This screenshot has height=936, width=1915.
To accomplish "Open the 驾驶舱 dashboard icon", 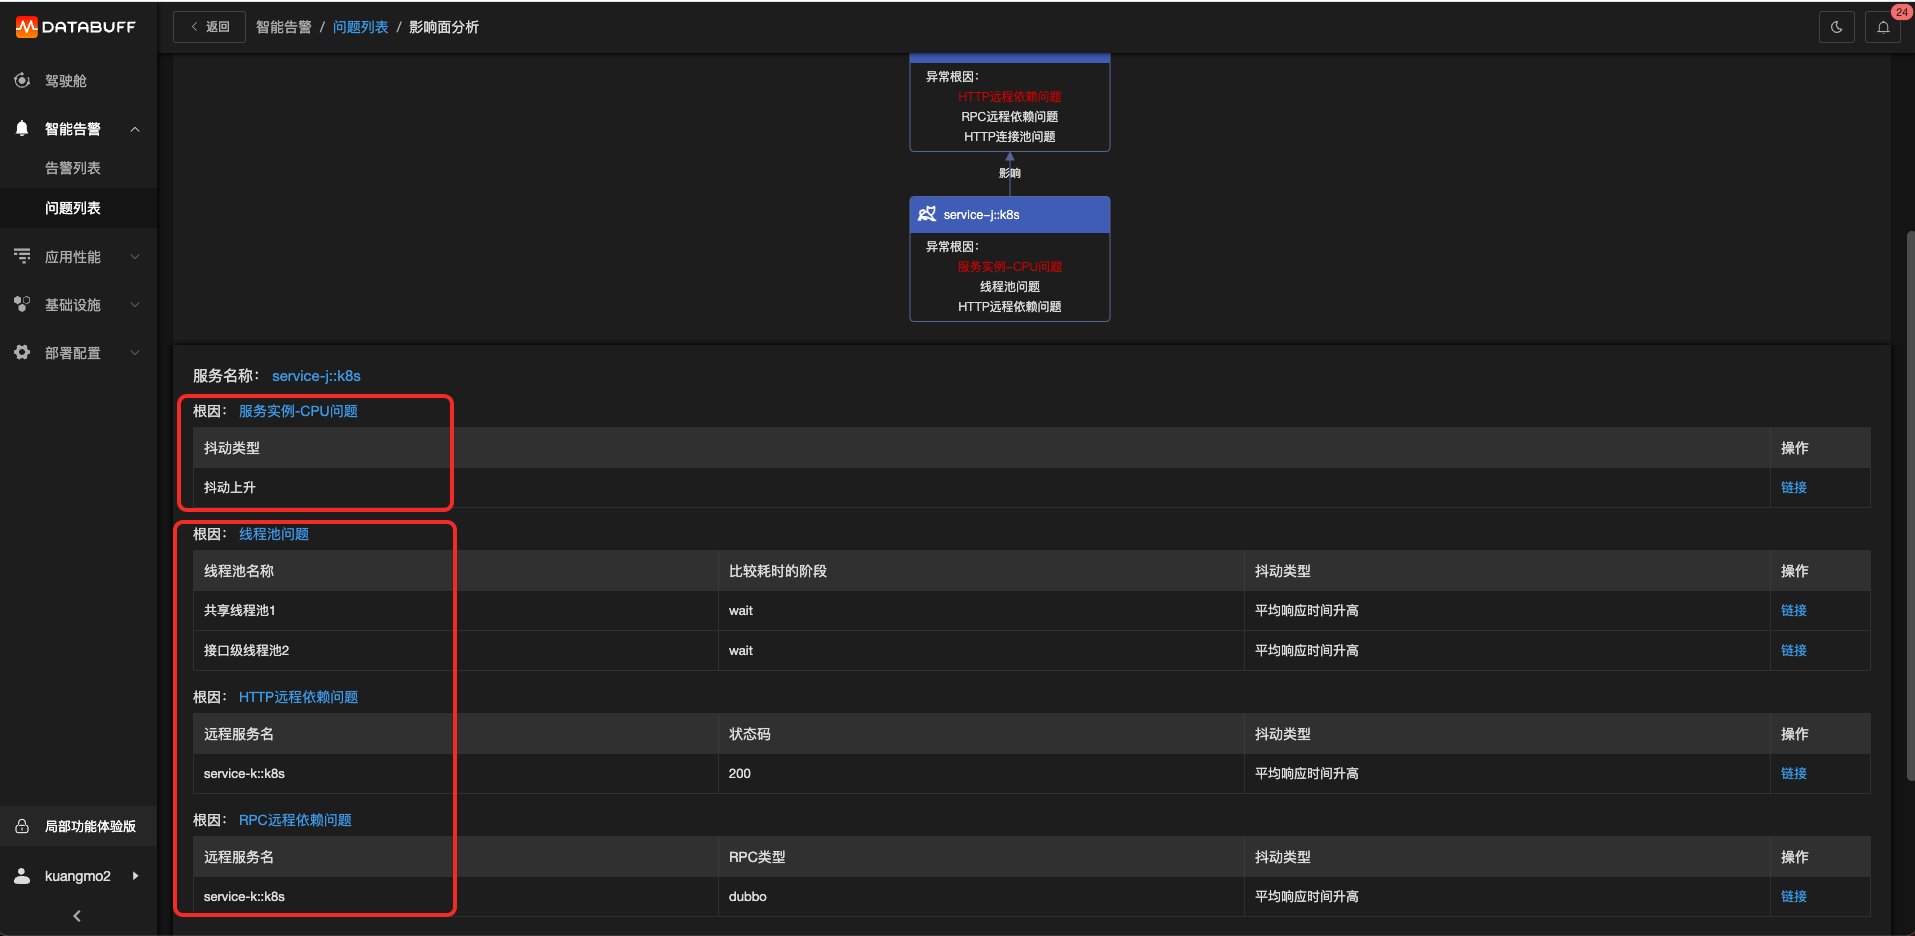I will (x=22, y=80).
